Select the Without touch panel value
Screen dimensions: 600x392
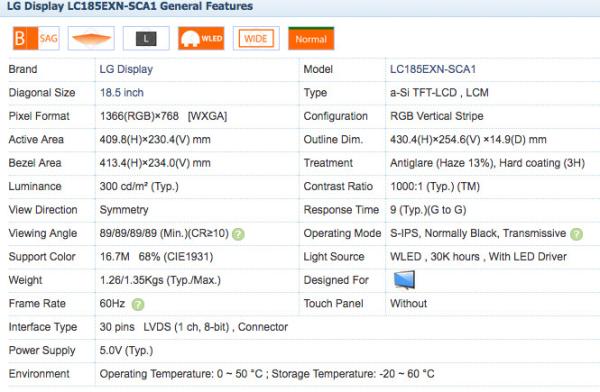coord(408,304)
